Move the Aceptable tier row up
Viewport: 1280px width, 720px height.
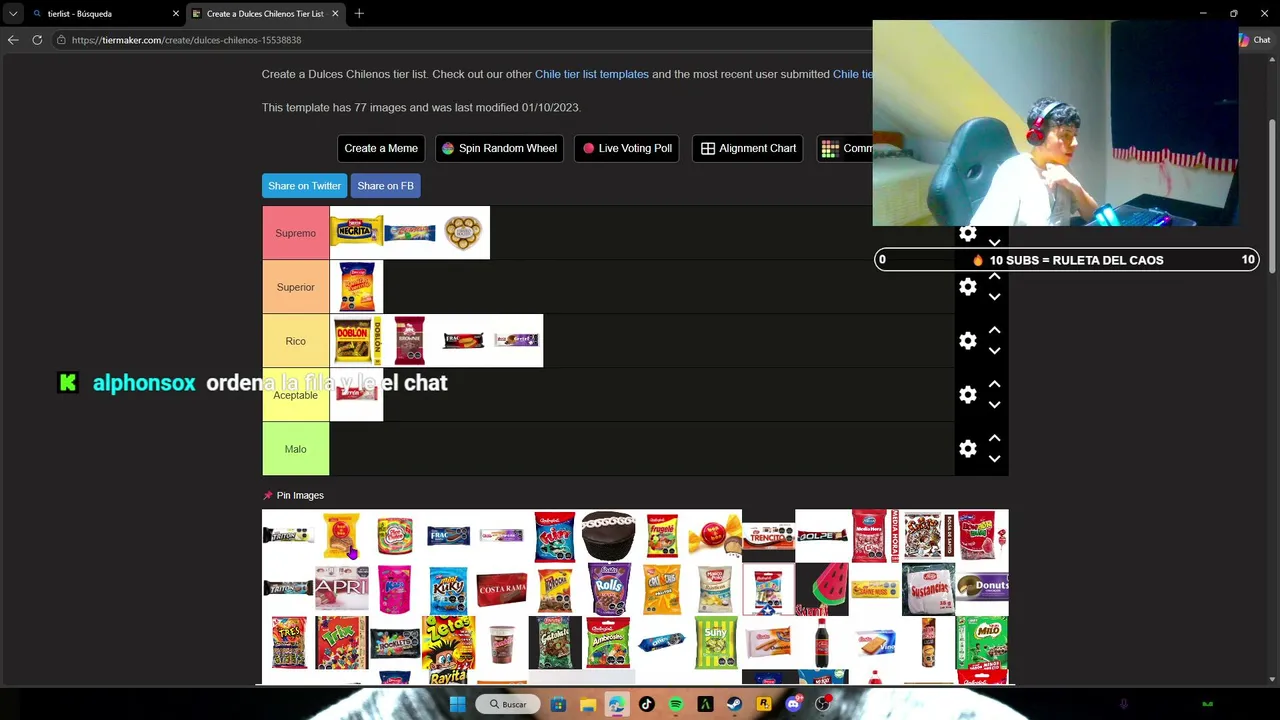click(x=994, y=384)
